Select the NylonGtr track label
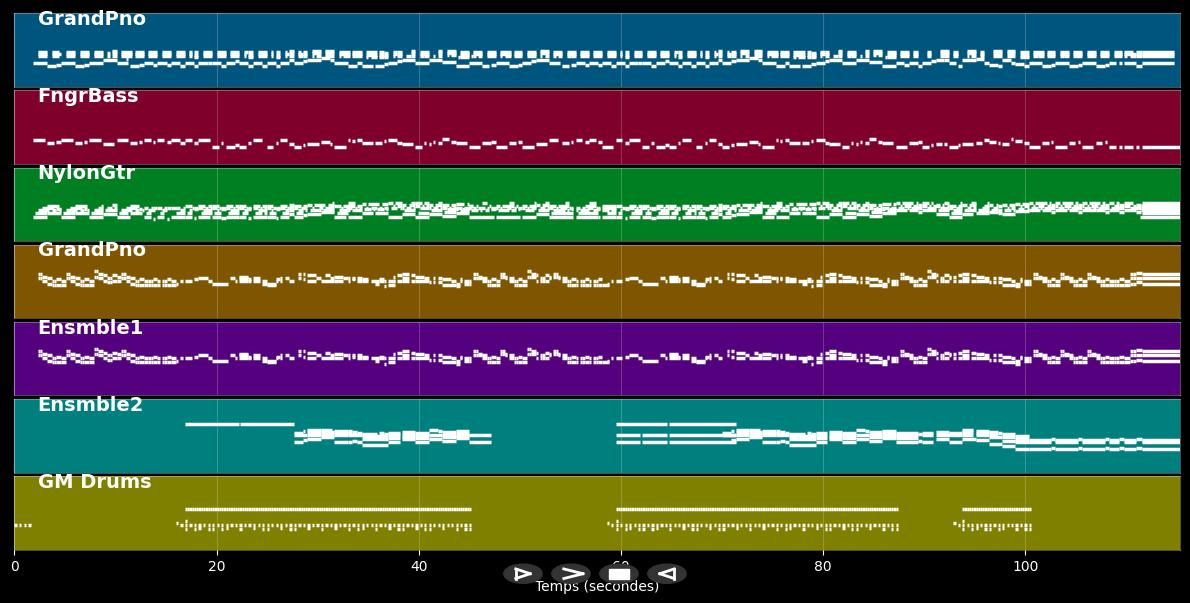This screenshot has height=603, width=1190. click(x=86, y=173)
